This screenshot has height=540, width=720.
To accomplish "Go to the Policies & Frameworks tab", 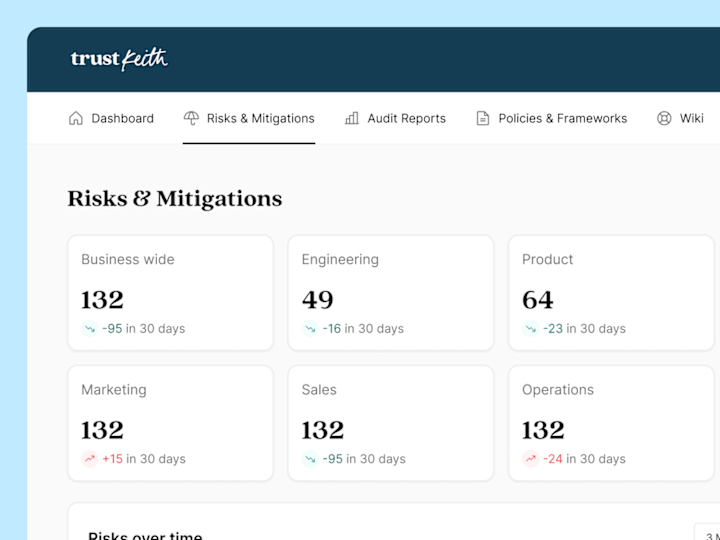I will point(551,118).
